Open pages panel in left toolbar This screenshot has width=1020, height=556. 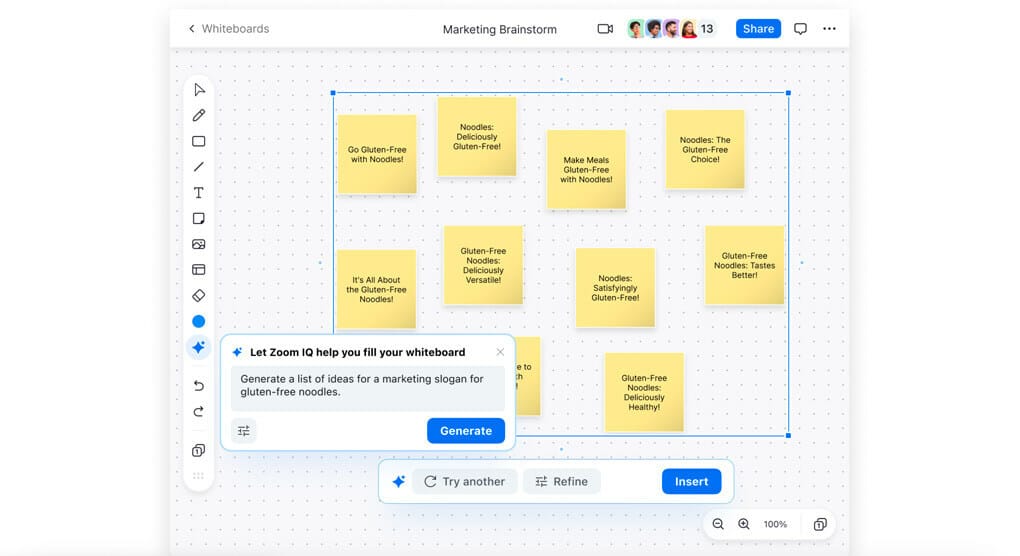tap(199, 450)
